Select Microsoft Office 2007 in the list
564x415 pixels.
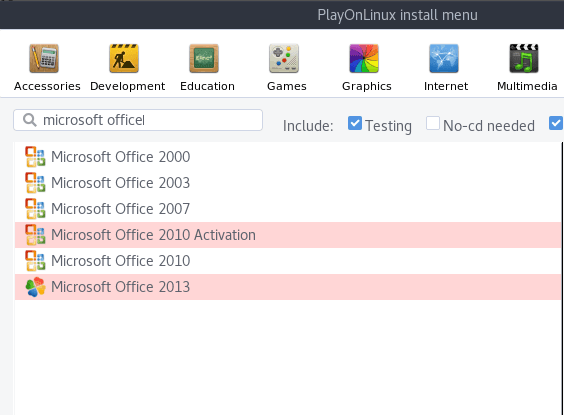coord(288,209)
